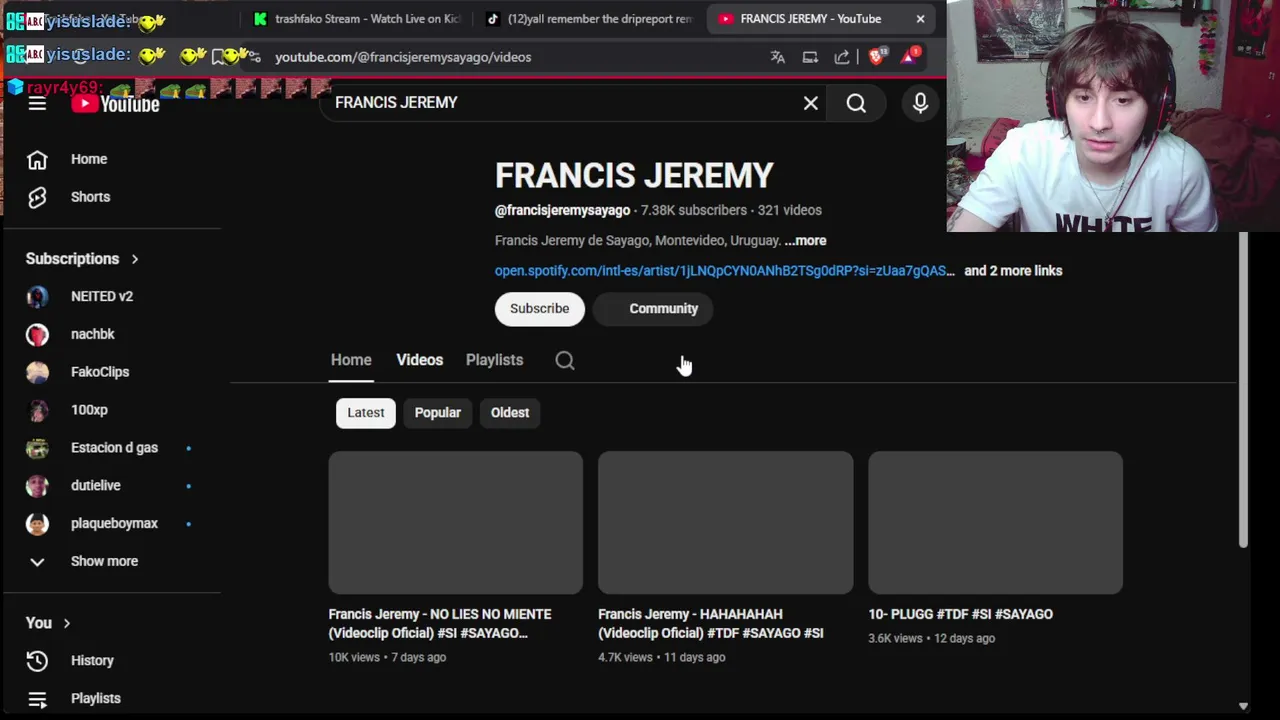The image size is (1280, 720).
Task: Select the Oldest sort chip
Action: coord(510,413)
